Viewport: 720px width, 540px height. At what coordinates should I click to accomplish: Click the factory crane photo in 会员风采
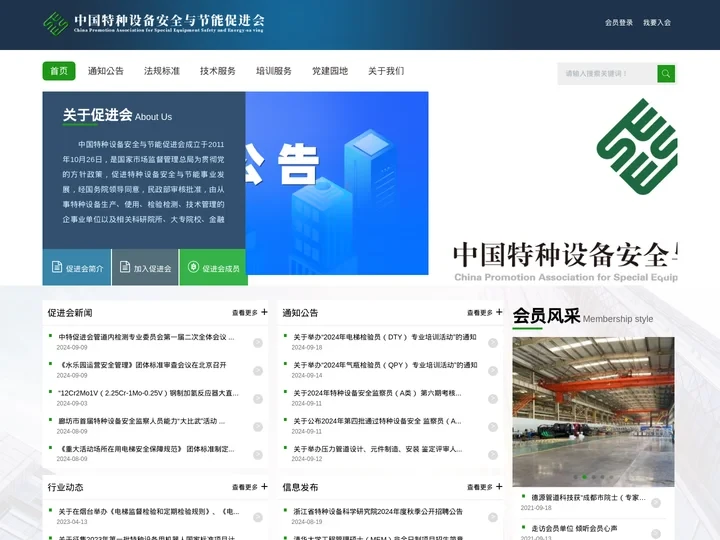point(593,412)
